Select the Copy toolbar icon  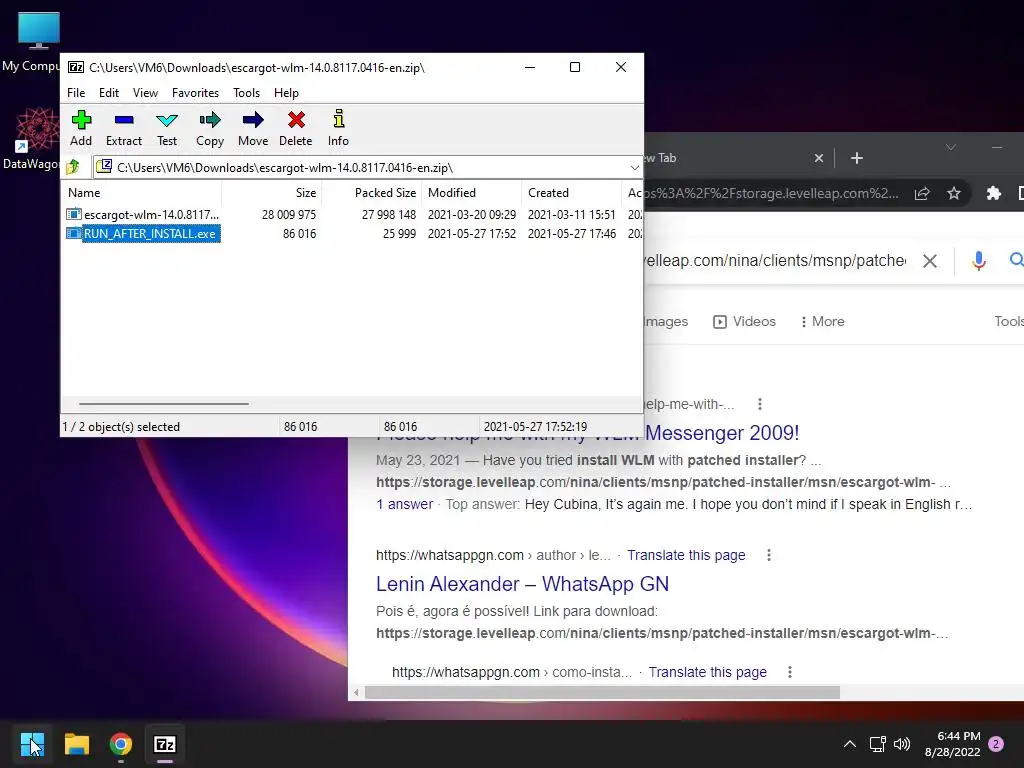click(210, 129)
